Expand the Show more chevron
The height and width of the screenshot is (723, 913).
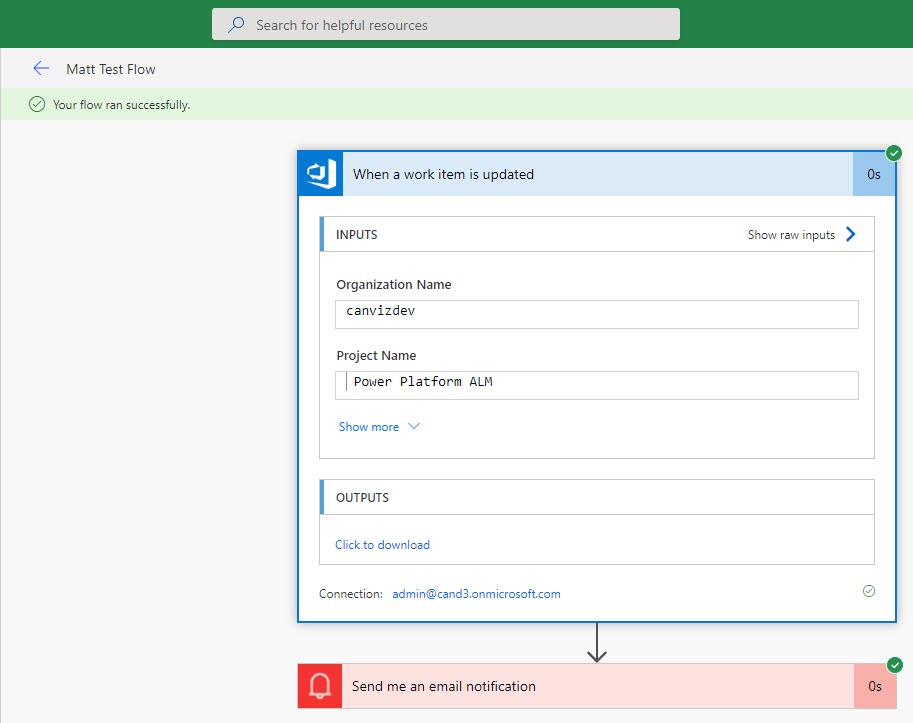coord(414,426)
